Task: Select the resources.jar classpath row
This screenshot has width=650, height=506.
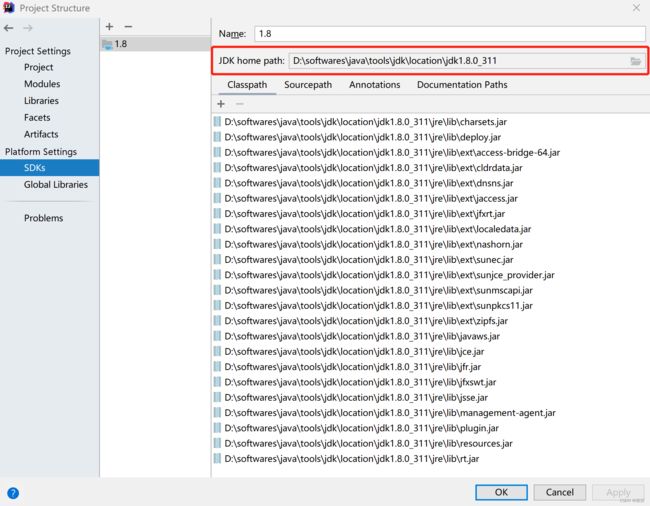Action: point(430,444)
